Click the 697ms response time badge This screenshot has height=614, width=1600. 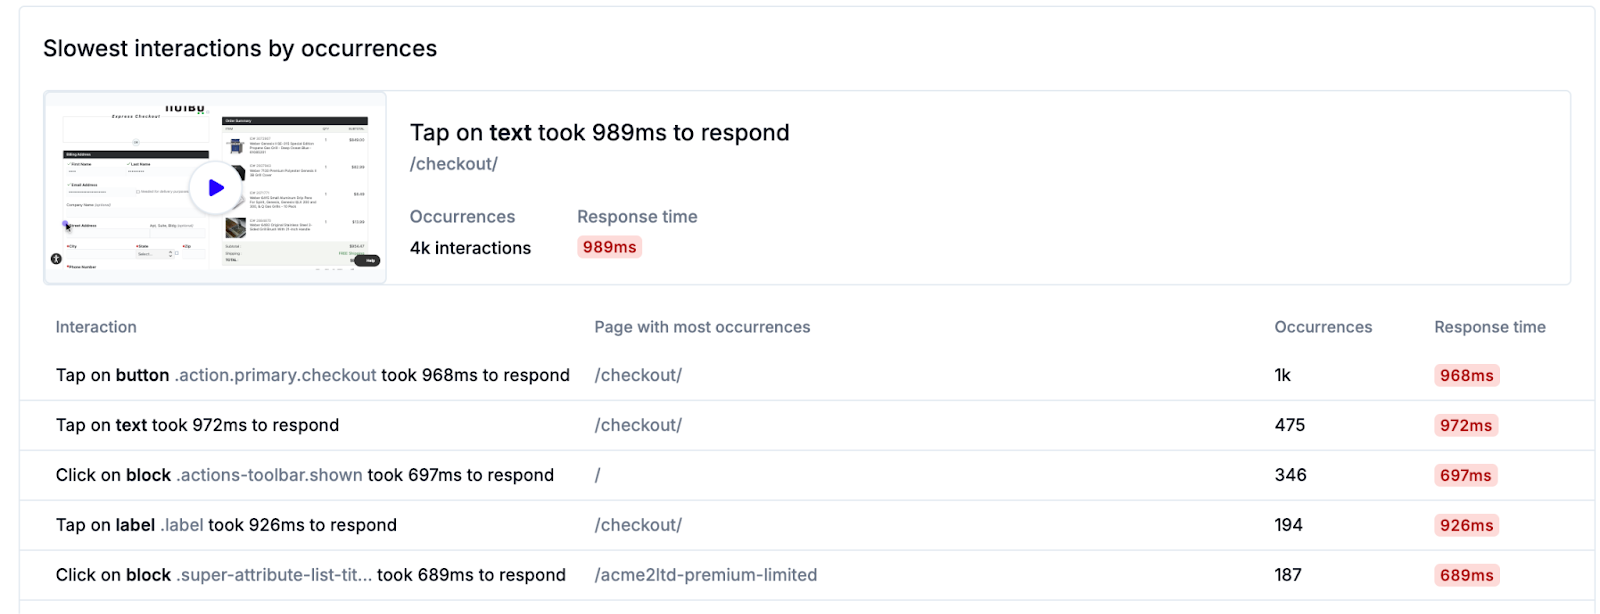[x=1466, y=476]
